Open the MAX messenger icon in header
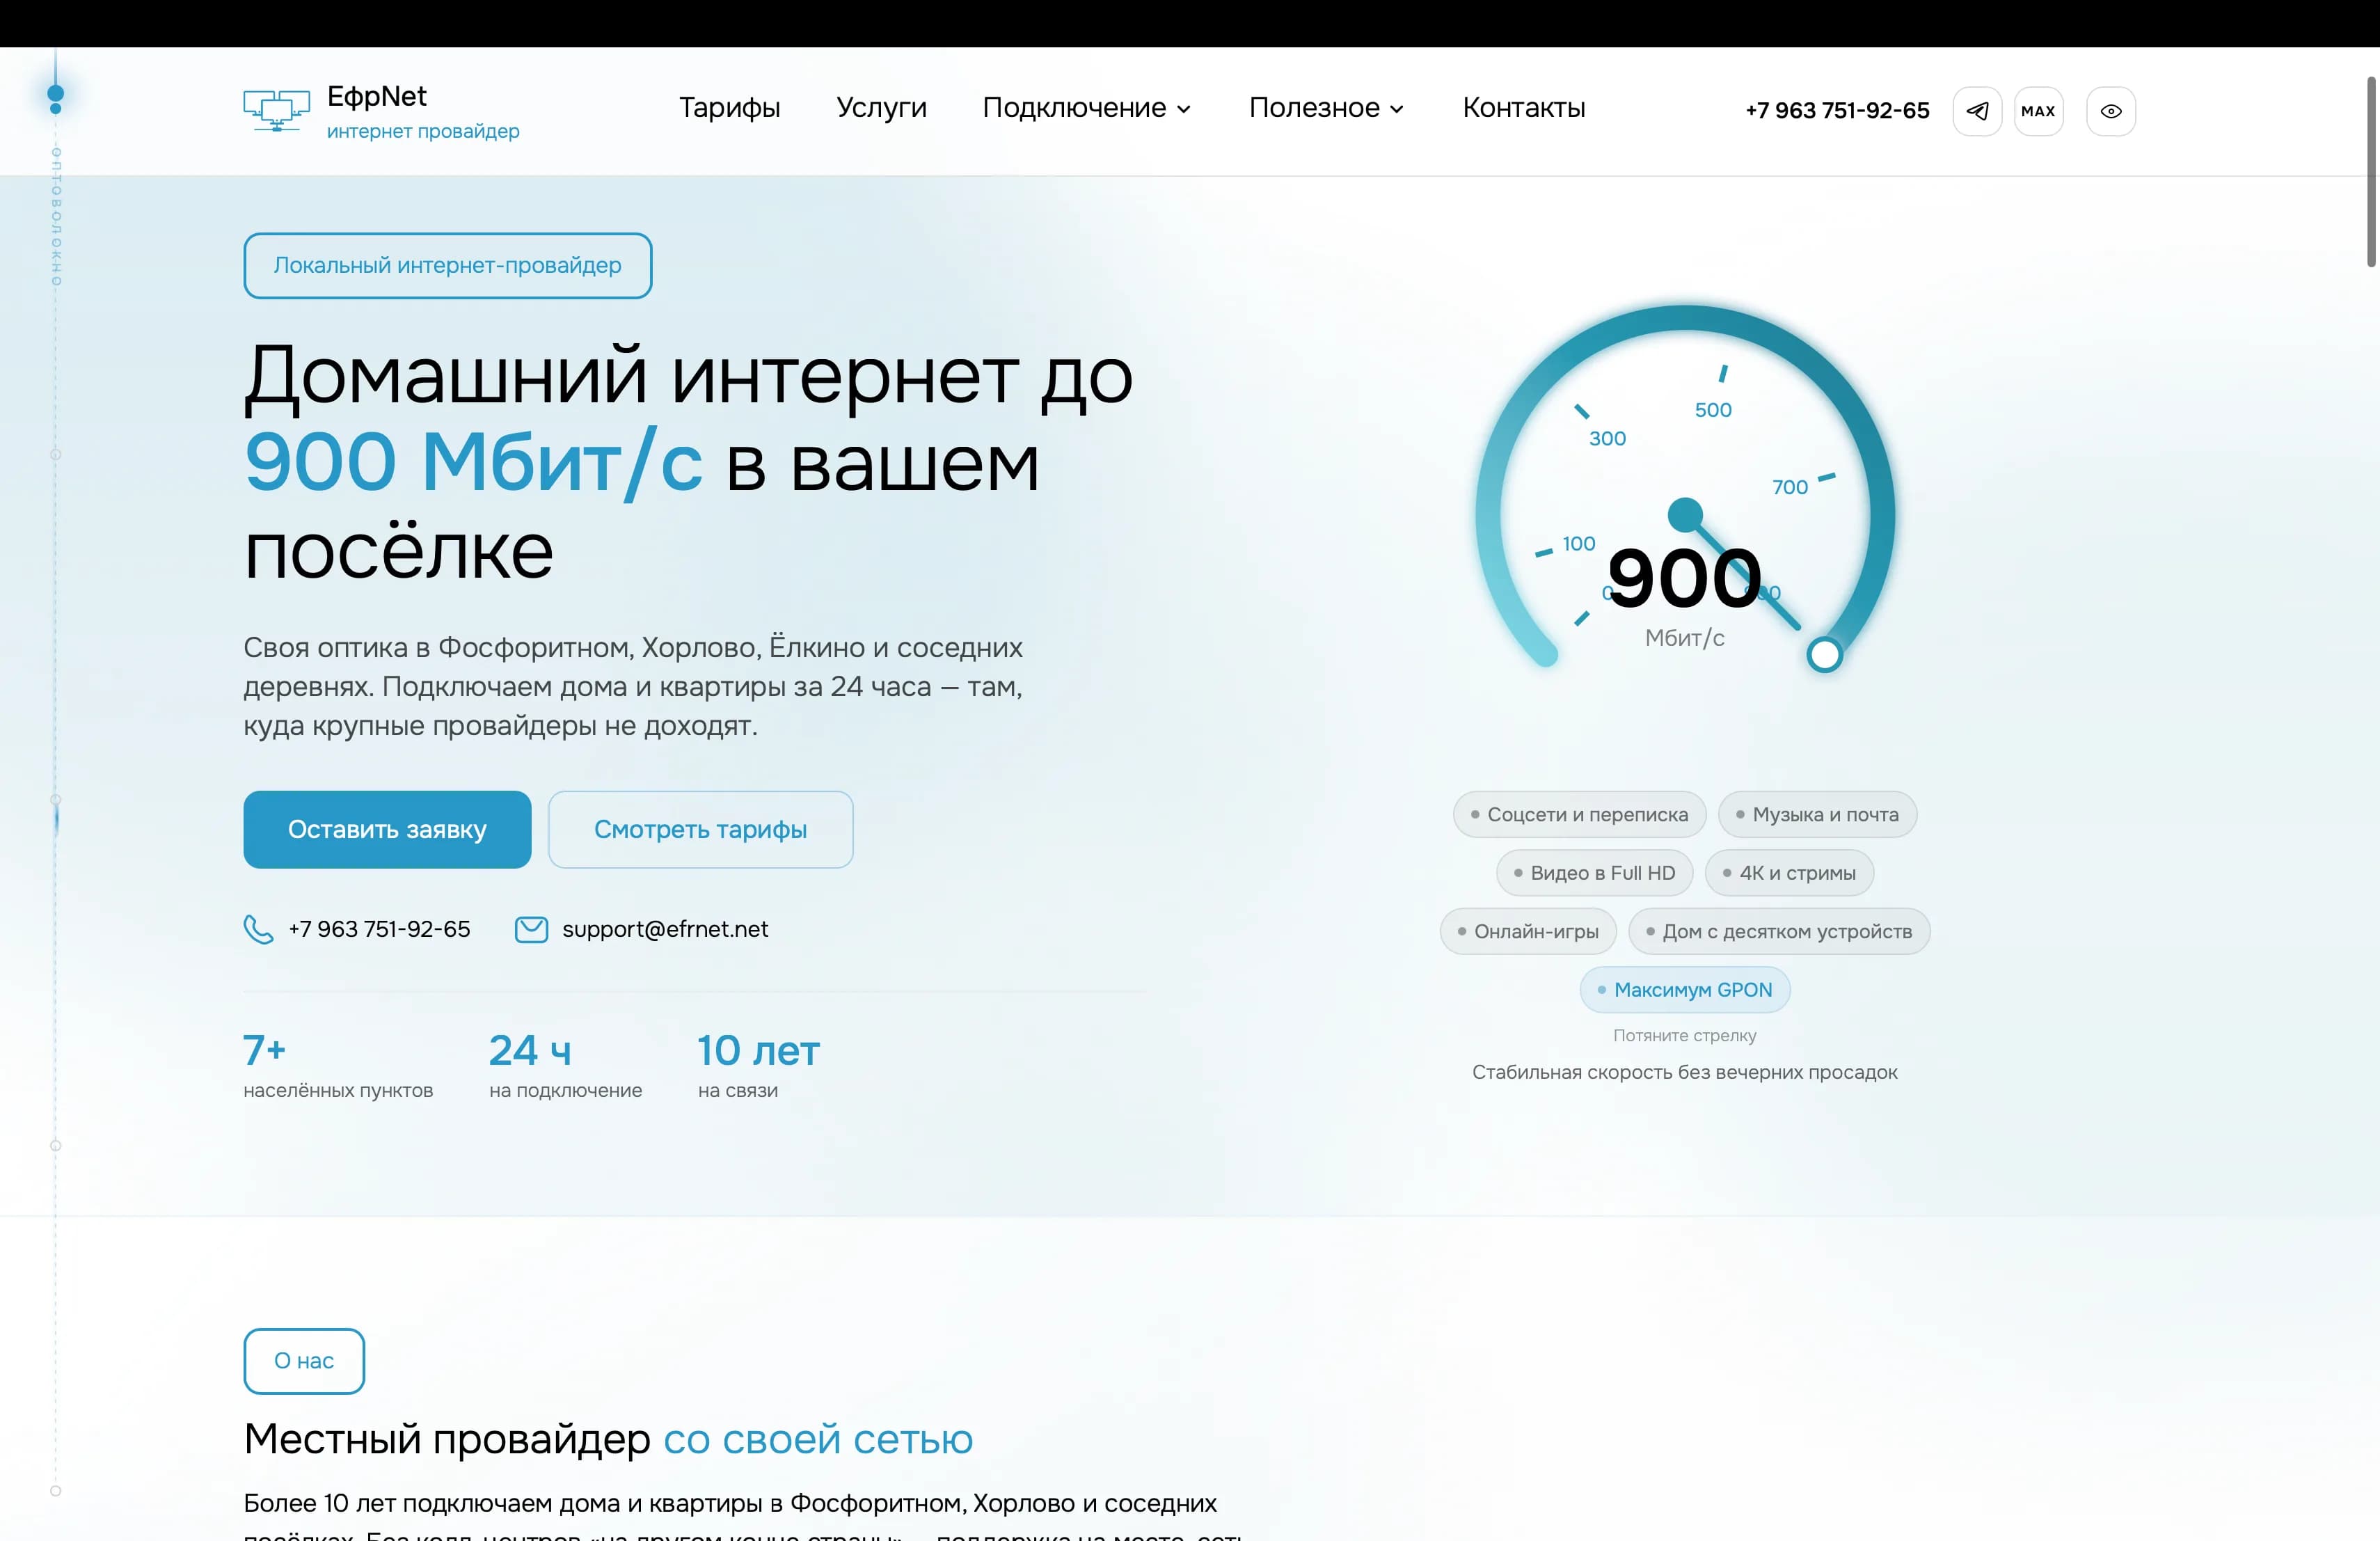The width and height of the screenshot is (2380, 1541). (2038, 111)
